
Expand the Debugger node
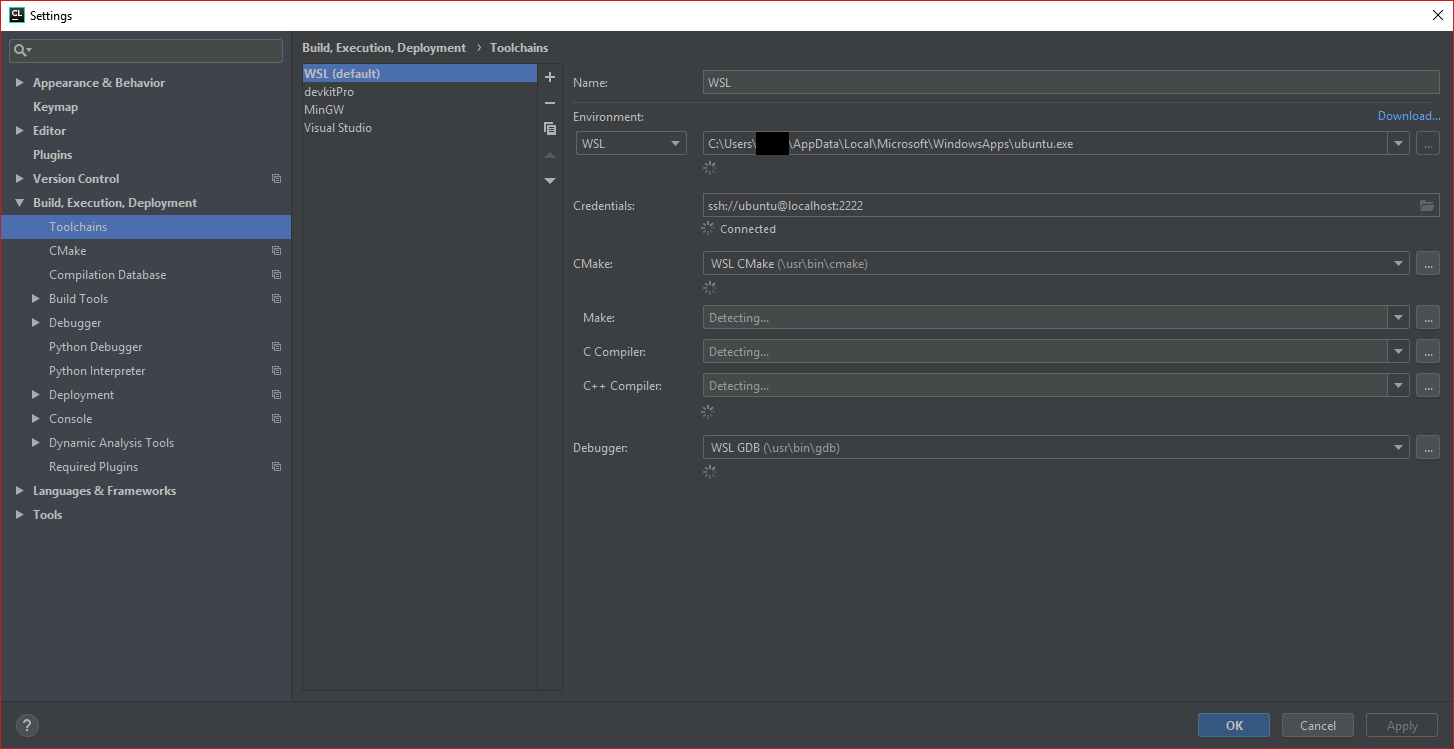click(x=35, y=323)
